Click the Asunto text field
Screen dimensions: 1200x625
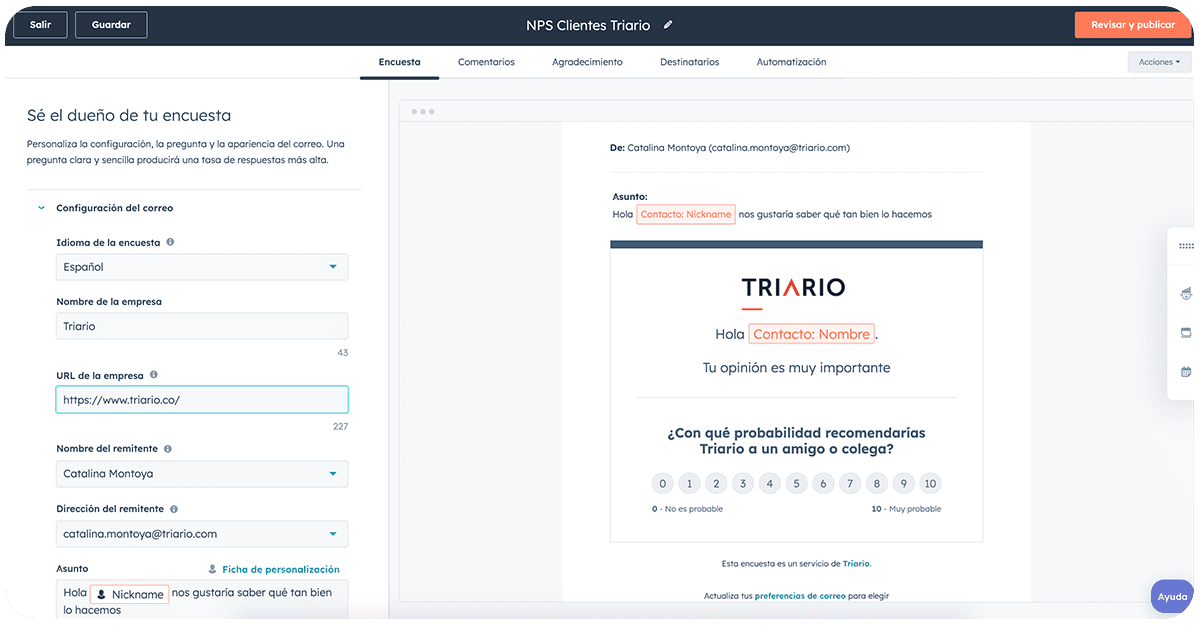pos(202,600)
